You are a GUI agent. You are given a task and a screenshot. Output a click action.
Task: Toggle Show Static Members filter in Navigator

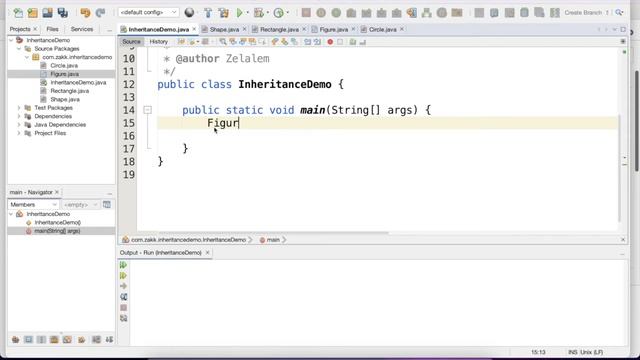(41, 340)
